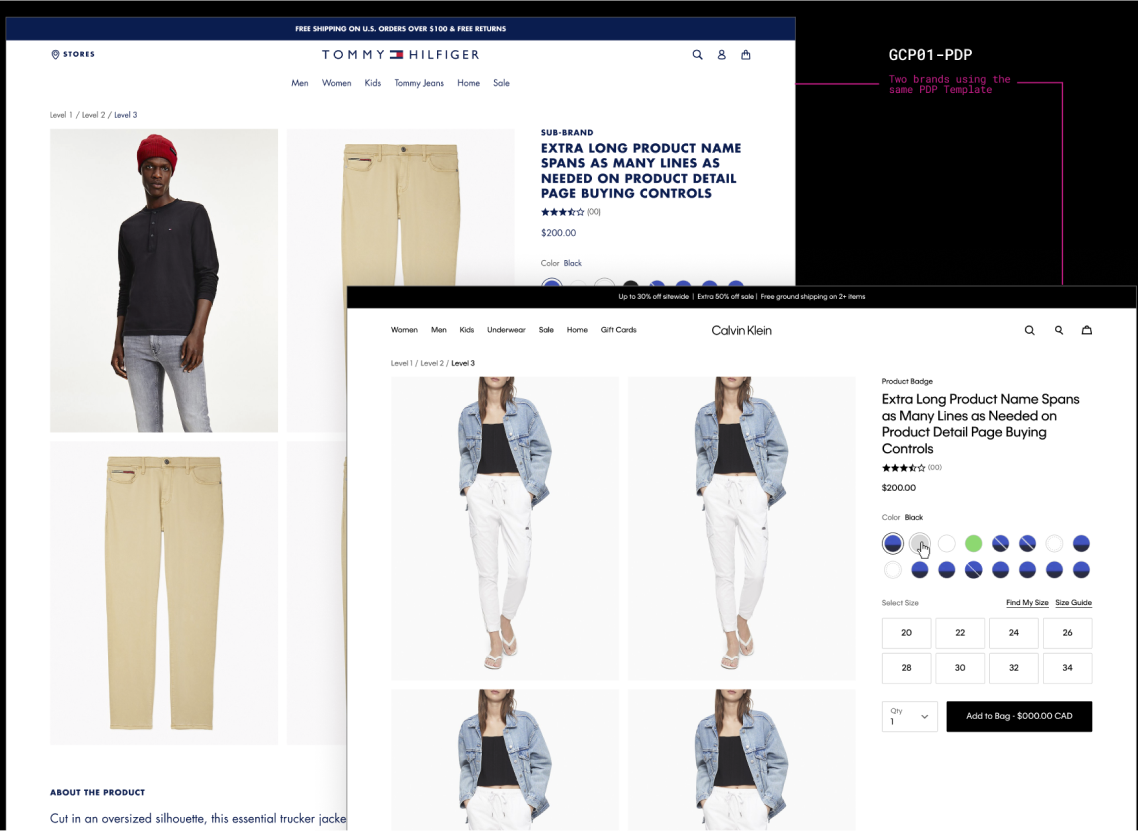Click the About The Product heading
Viewport: 1138px width, 831px height.
click(97, 793)
